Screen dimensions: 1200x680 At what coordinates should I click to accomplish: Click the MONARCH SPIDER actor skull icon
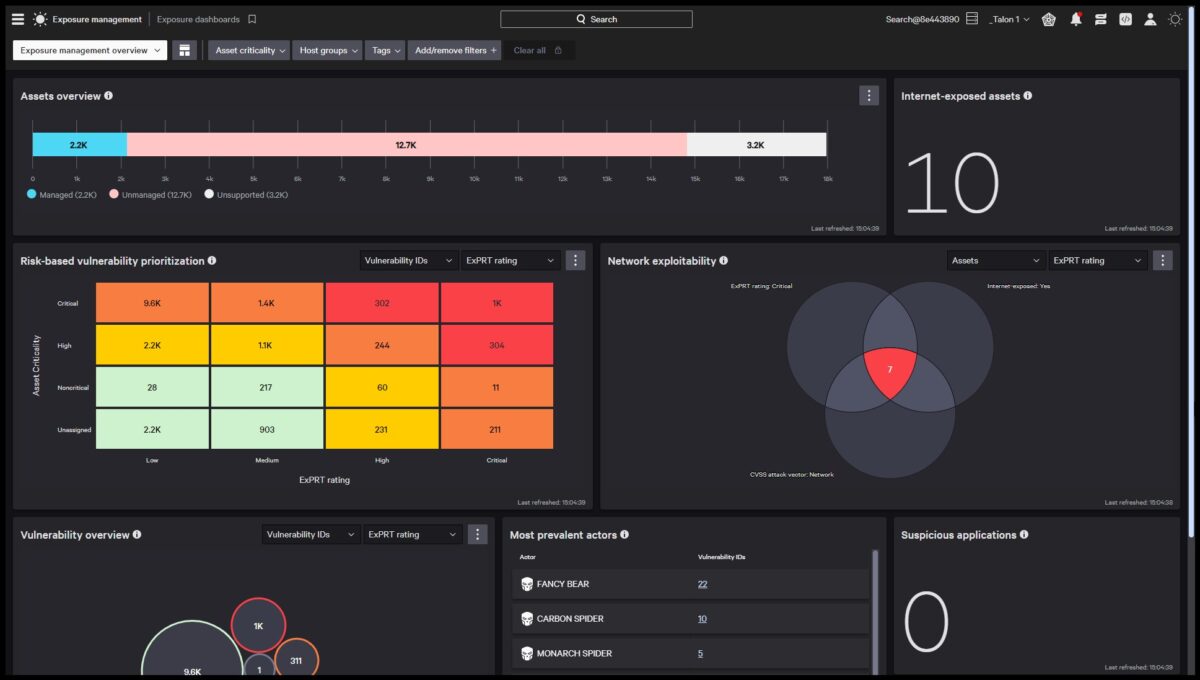[527, 653]
